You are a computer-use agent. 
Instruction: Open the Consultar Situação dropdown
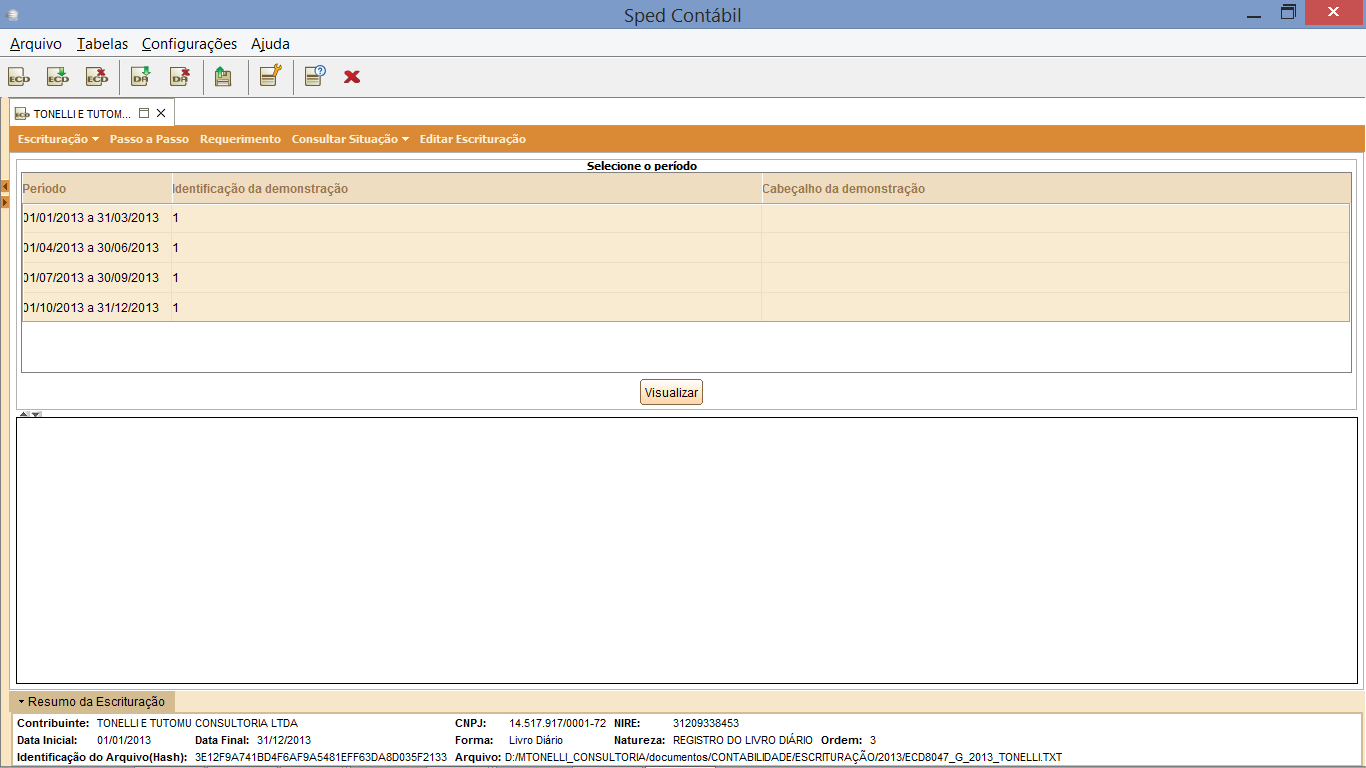[x=350, y=139]
